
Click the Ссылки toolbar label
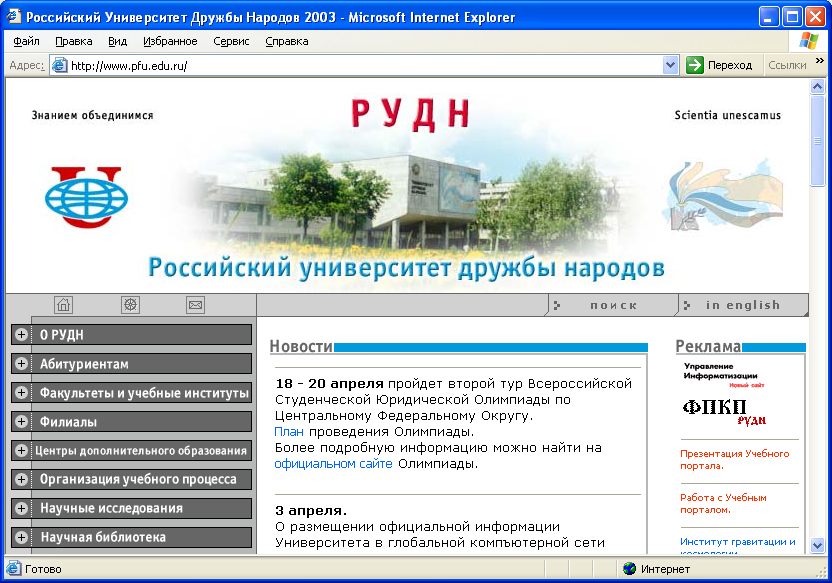(787, 65)
